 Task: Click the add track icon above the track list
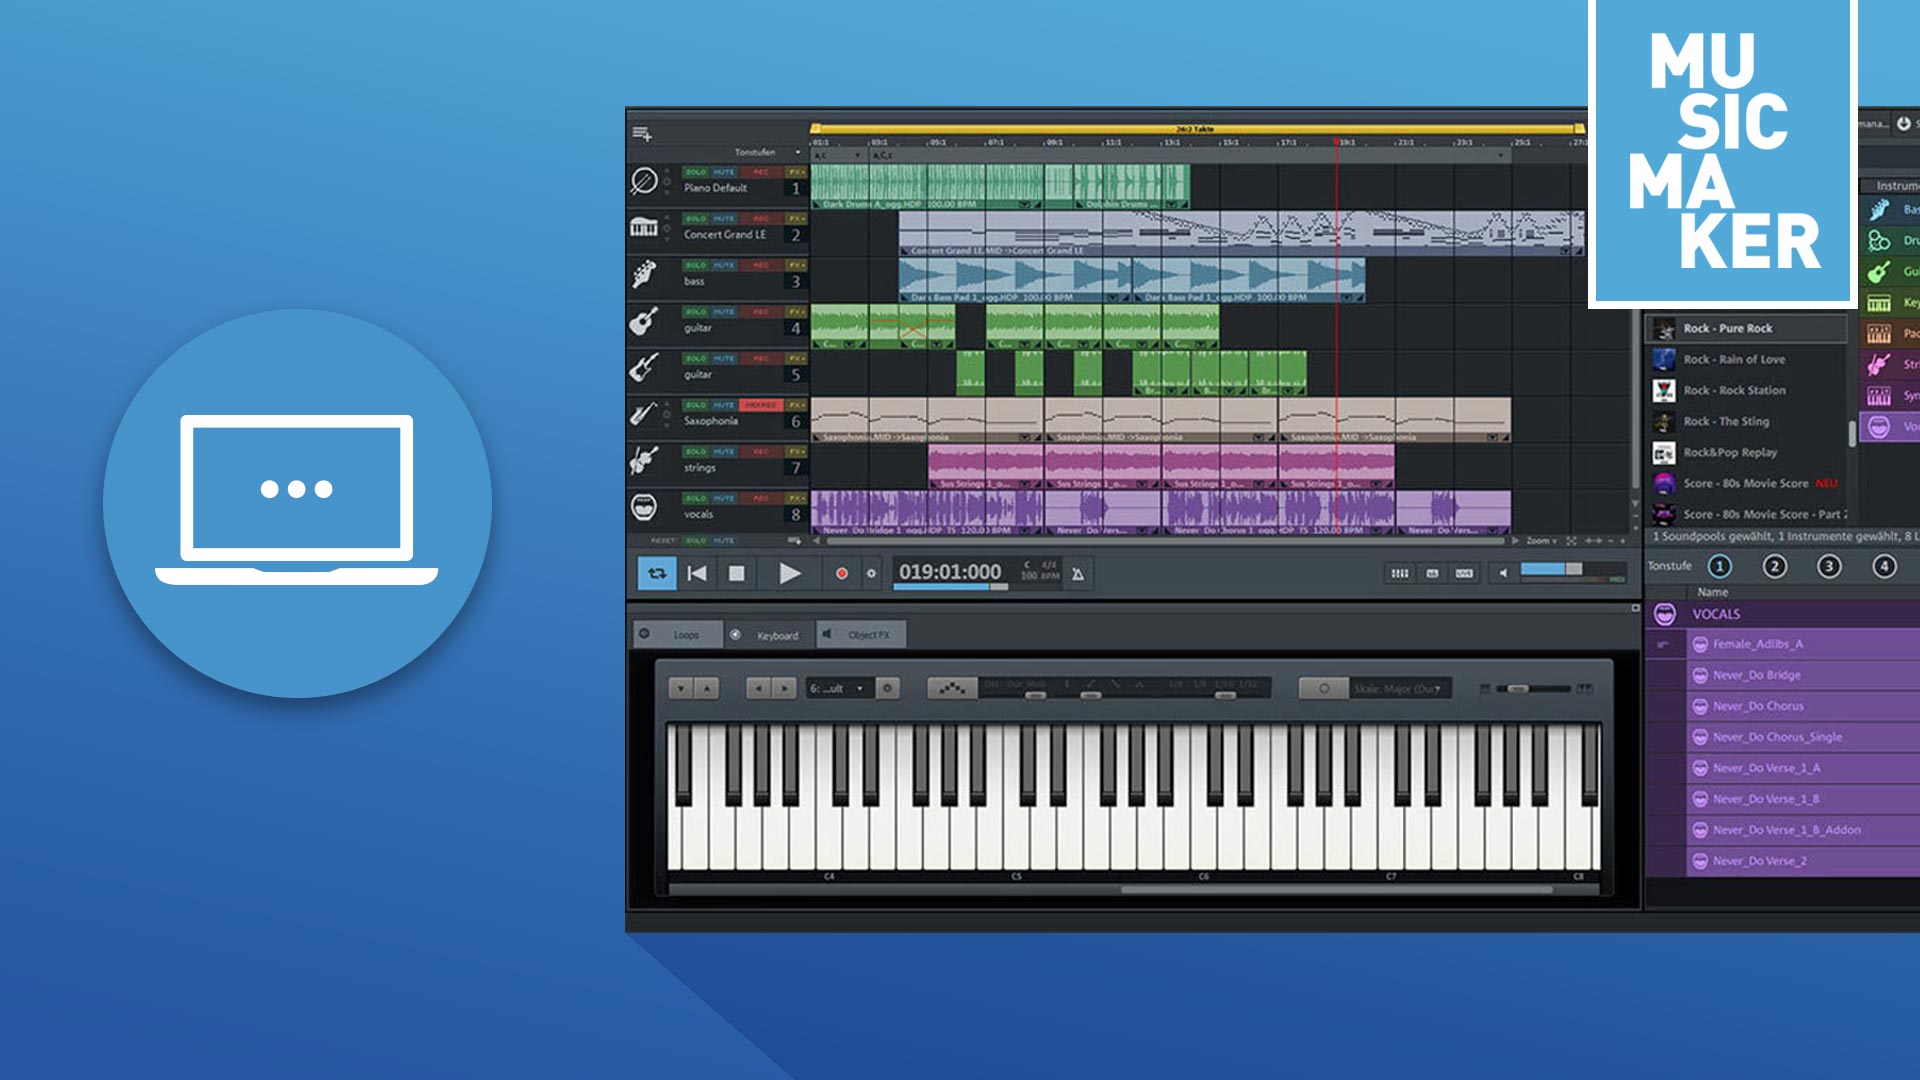(642, 133)
